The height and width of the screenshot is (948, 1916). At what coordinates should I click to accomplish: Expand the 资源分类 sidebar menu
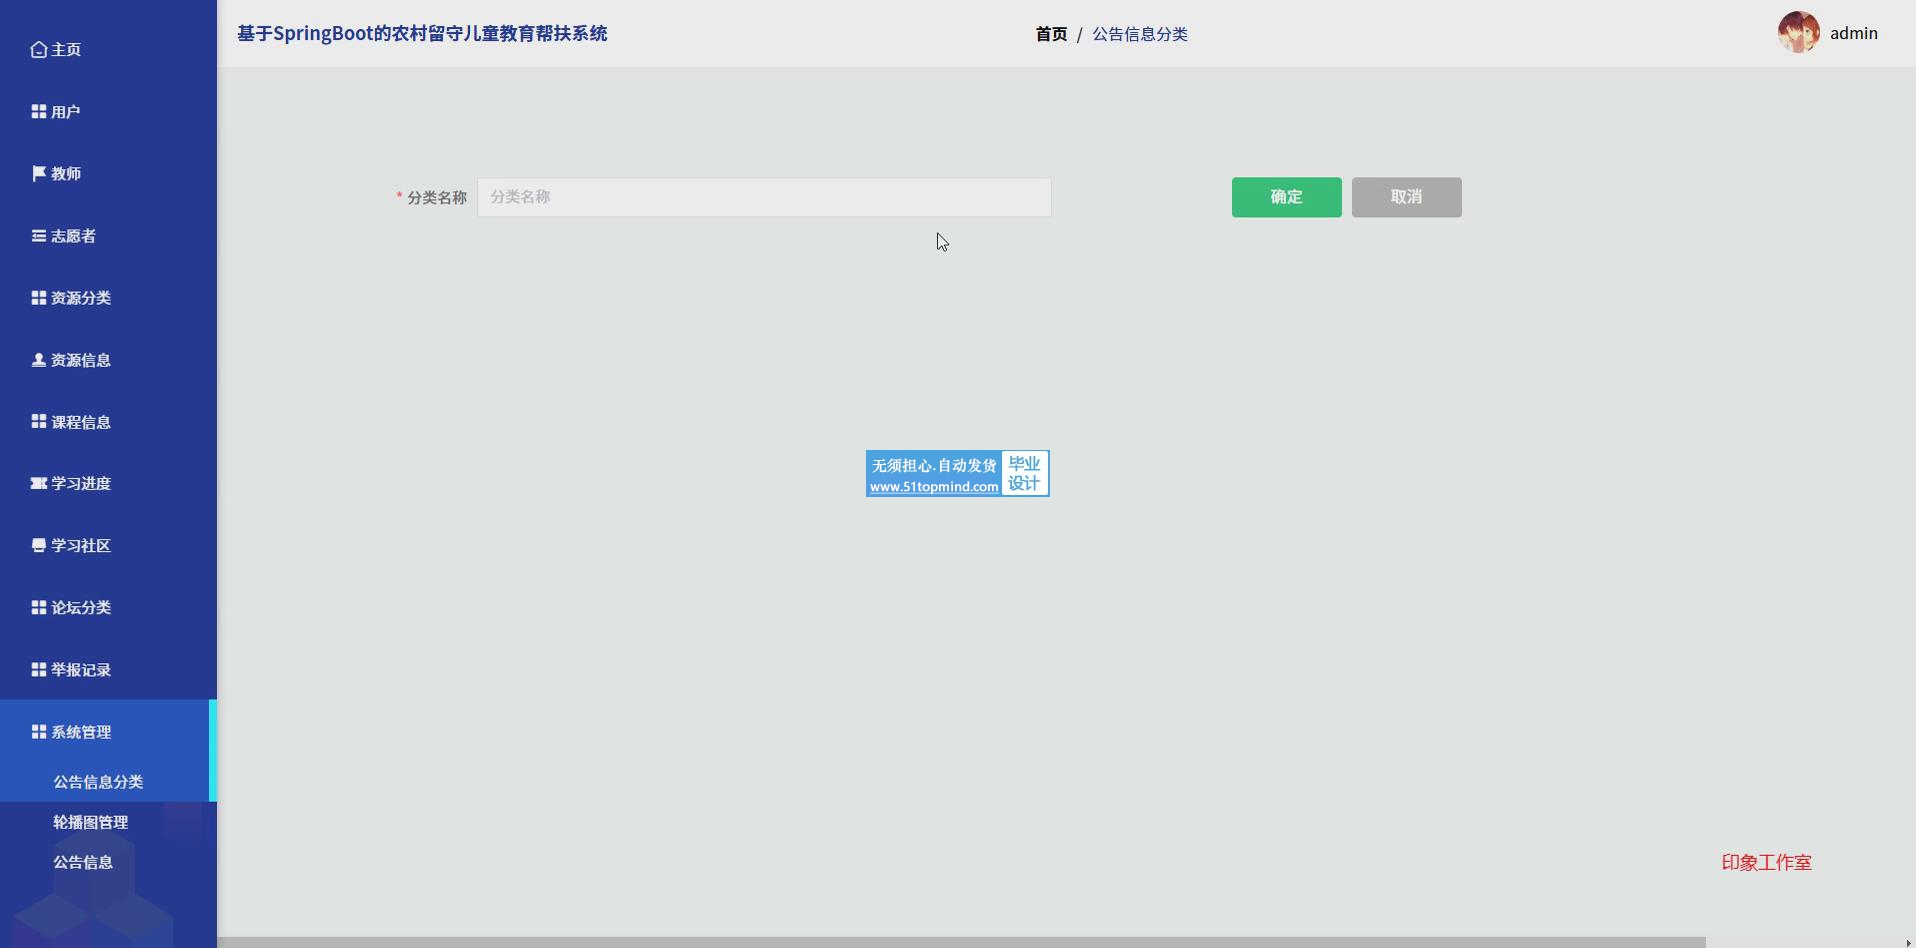(x=80, y=298)
